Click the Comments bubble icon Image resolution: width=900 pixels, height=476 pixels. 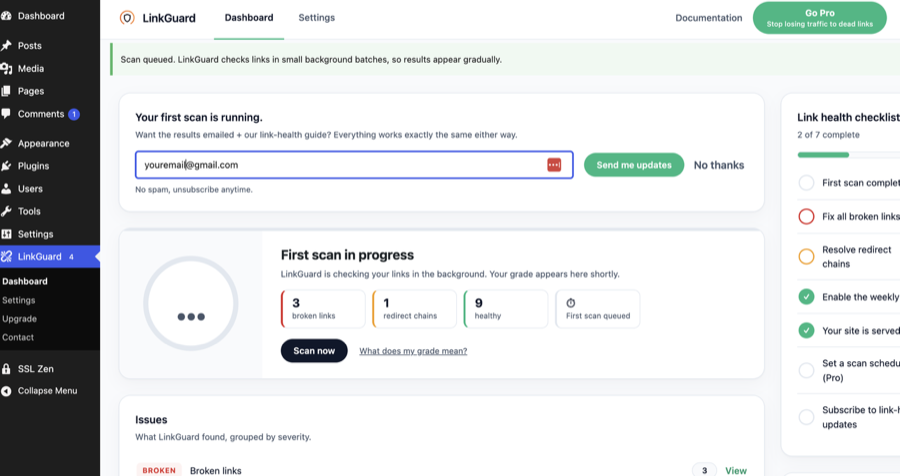6,114
